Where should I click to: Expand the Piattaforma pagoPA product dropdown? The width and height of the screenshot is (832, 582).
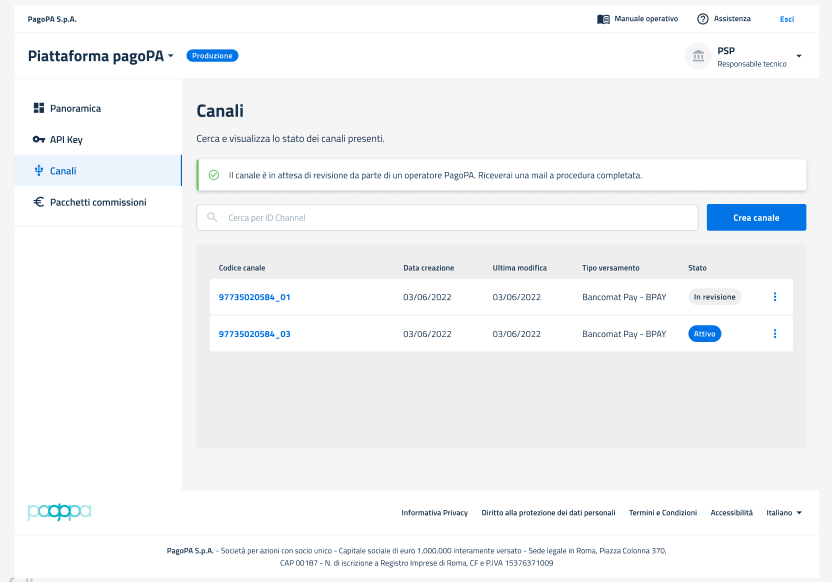[171, 56]
